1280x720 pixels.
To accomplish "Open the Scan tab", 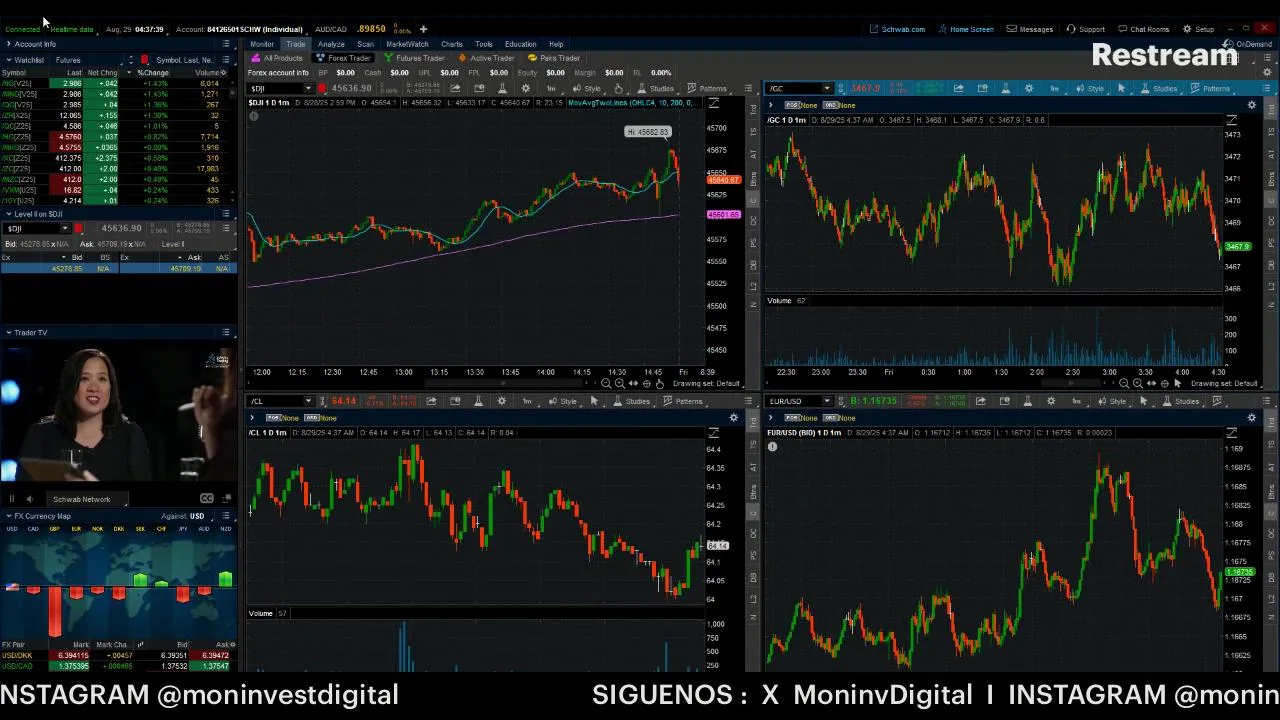I will pos(365,44).
